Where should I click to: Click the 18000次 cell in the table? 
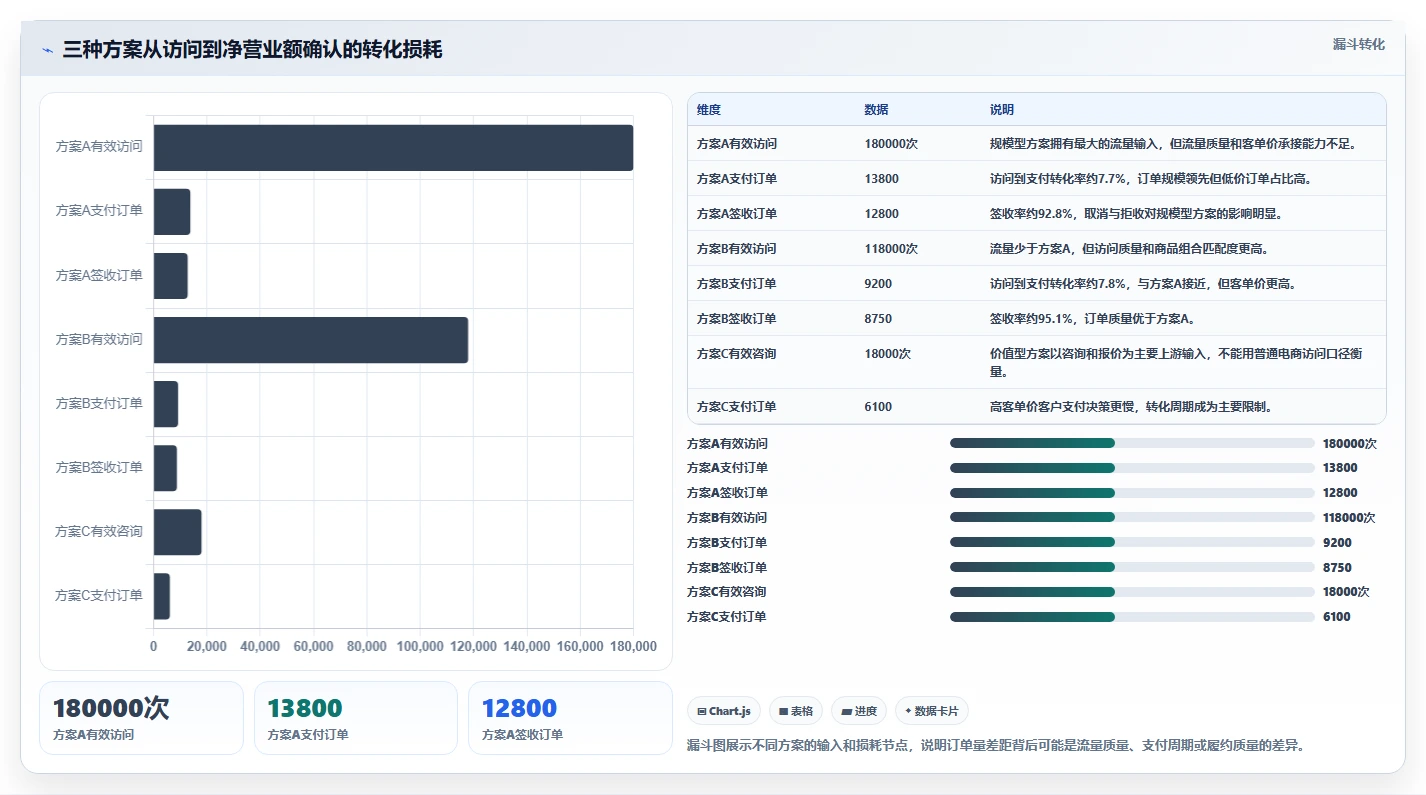click(x=888, y=354)
